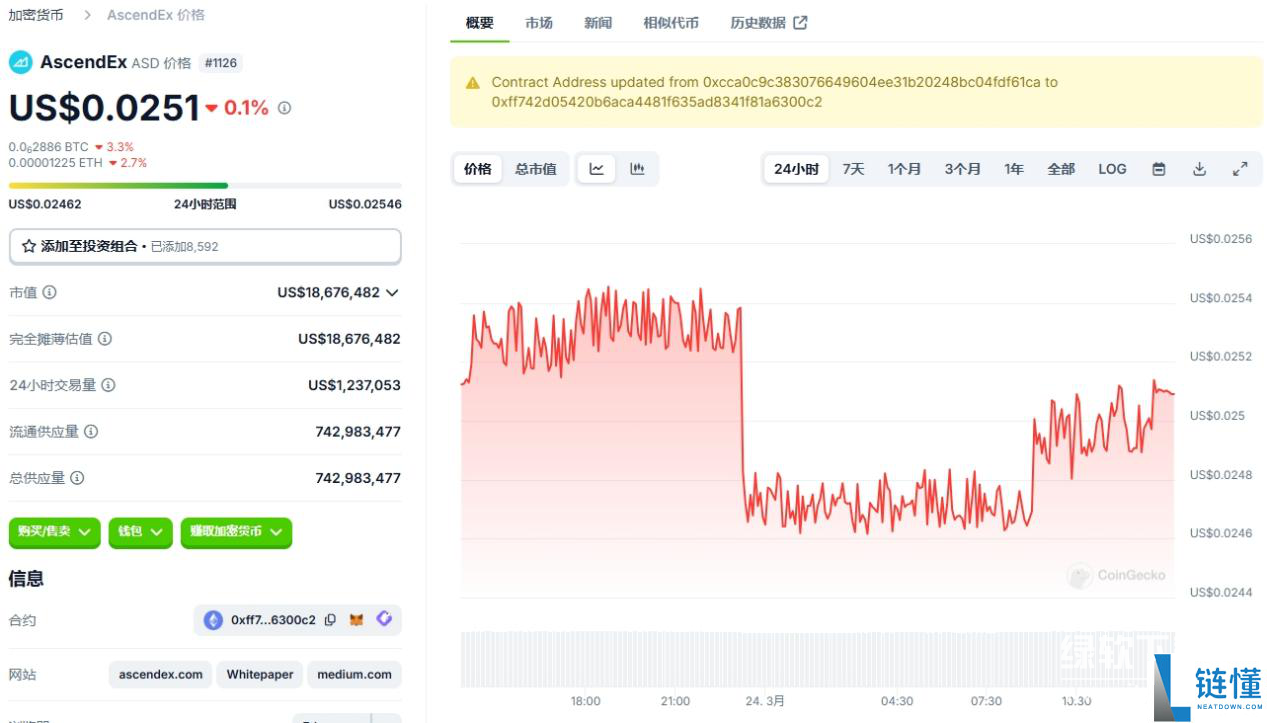Toggle the LOG scale option
The image size is (1267, 723).
click(x=1112, y=169)
